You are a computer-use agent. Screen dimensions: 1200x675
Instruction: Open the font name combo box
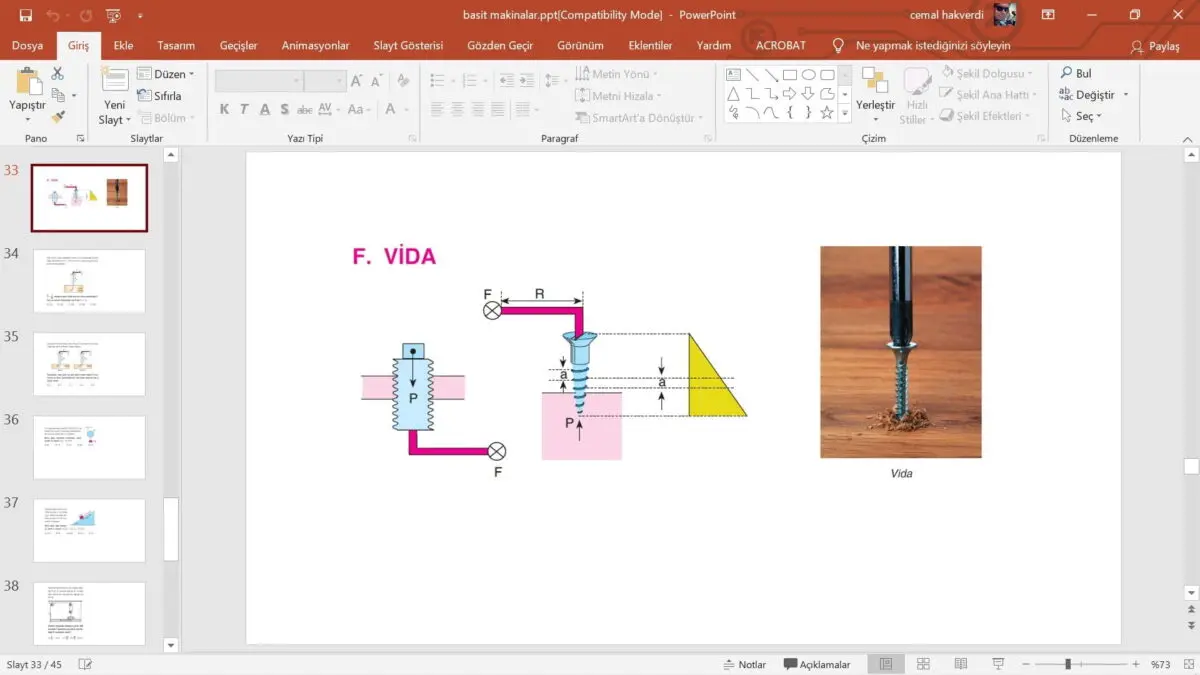pos(259,81)
